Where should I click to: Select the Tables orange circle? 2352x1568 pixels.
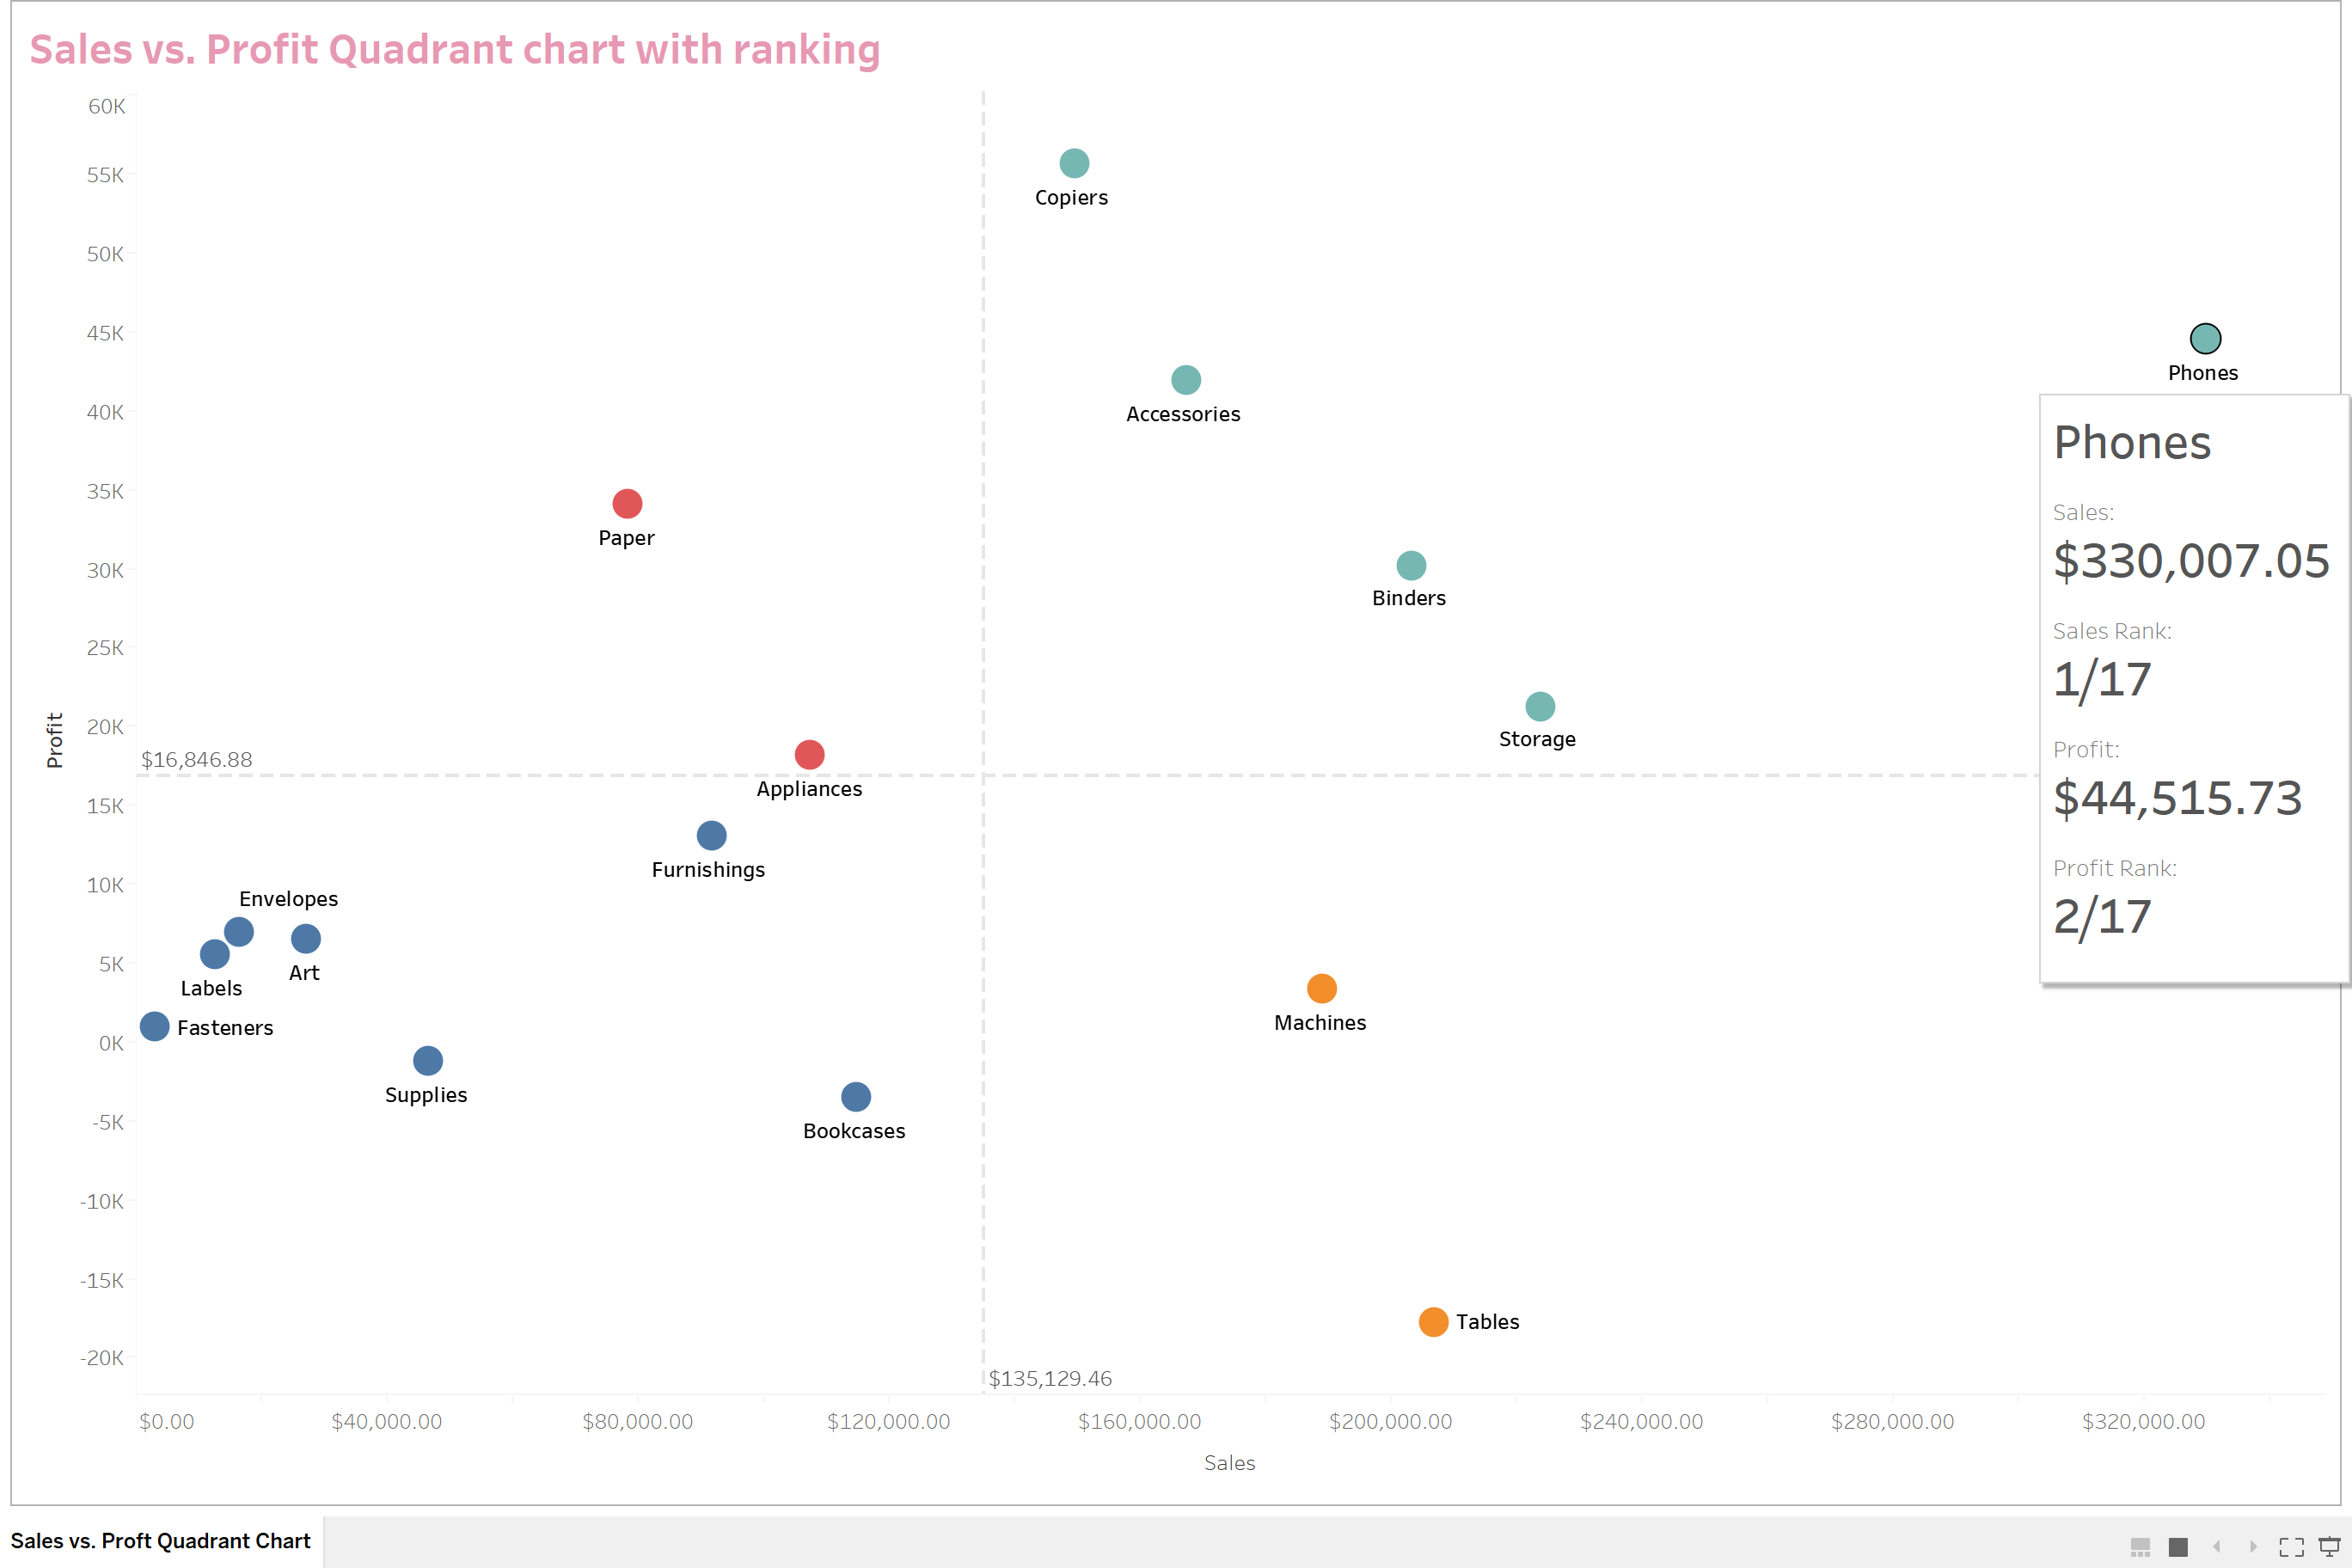click(1433, 1322)
